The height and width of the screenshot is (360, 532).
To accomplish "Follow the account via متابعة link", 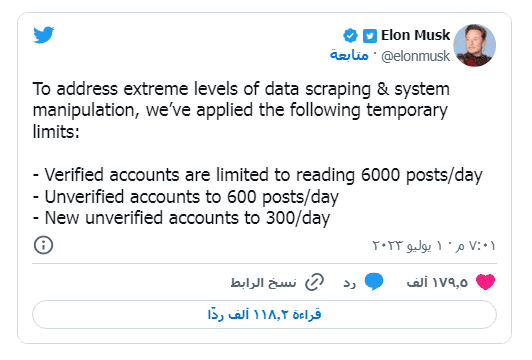I will click(x=349, y=55).
